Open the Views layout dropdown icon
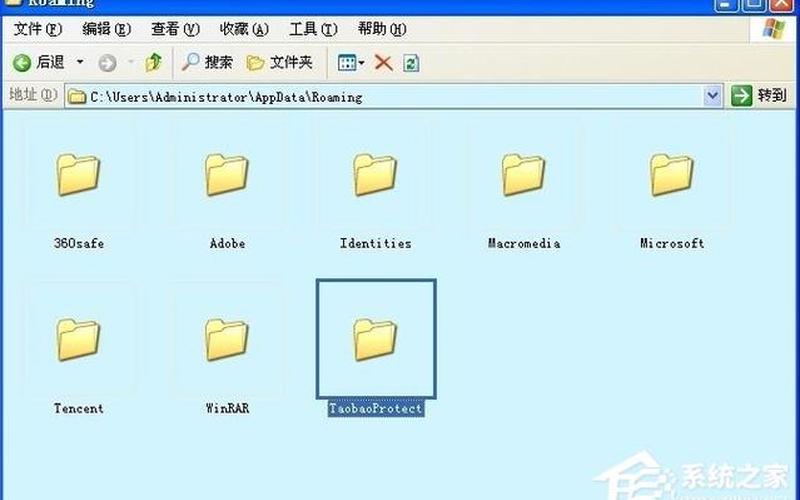The width and height of the screenshot is (800, 500). click(351, 63)
